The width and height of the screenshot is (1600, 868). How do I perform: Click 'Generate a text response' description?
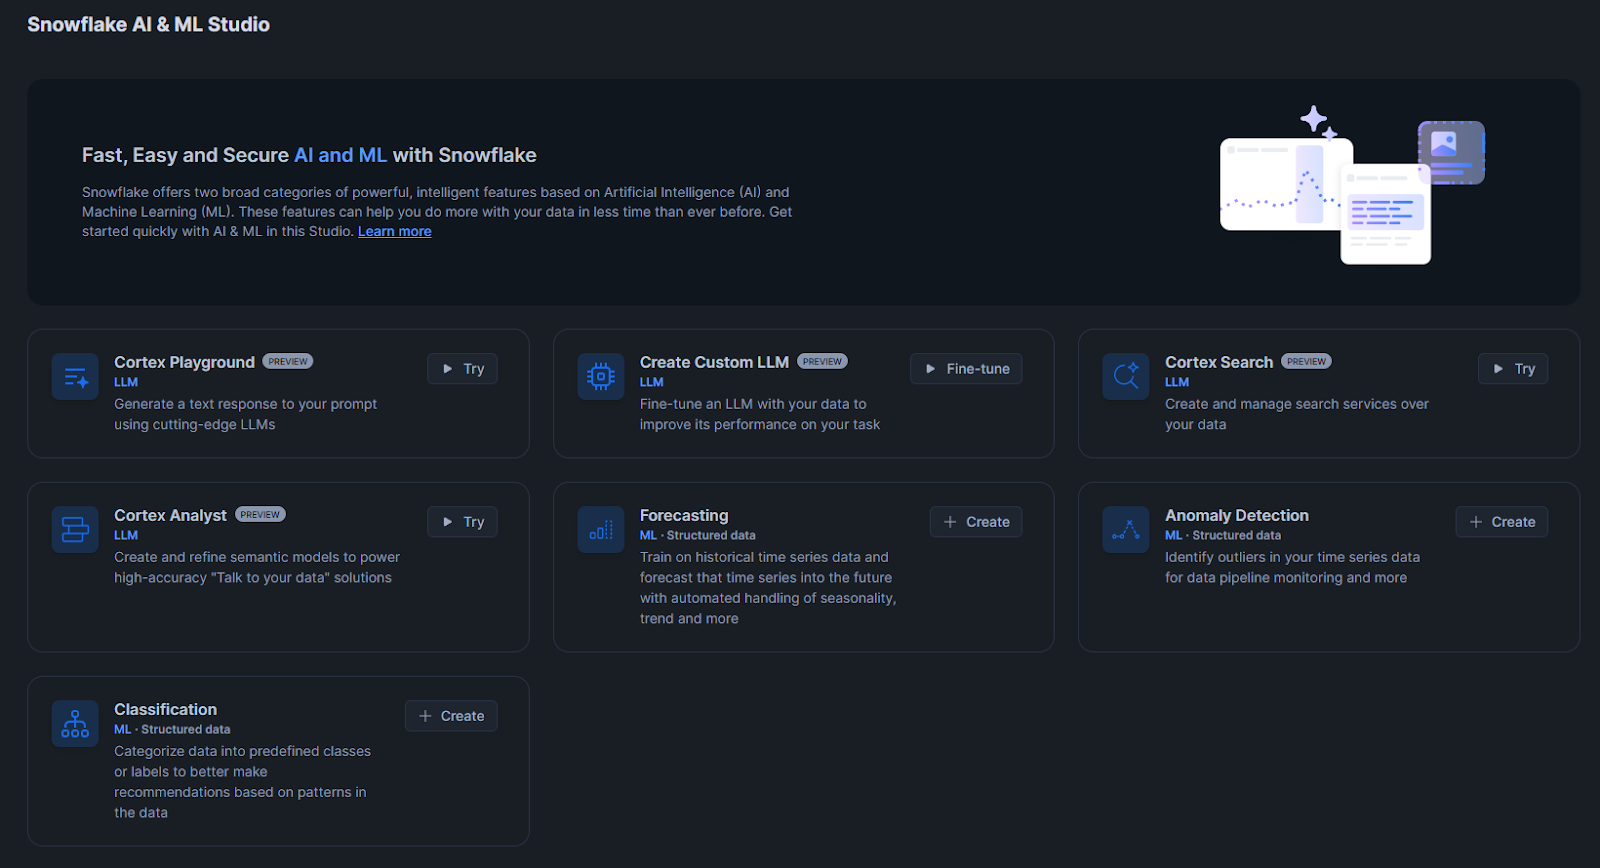coord(245,414)
